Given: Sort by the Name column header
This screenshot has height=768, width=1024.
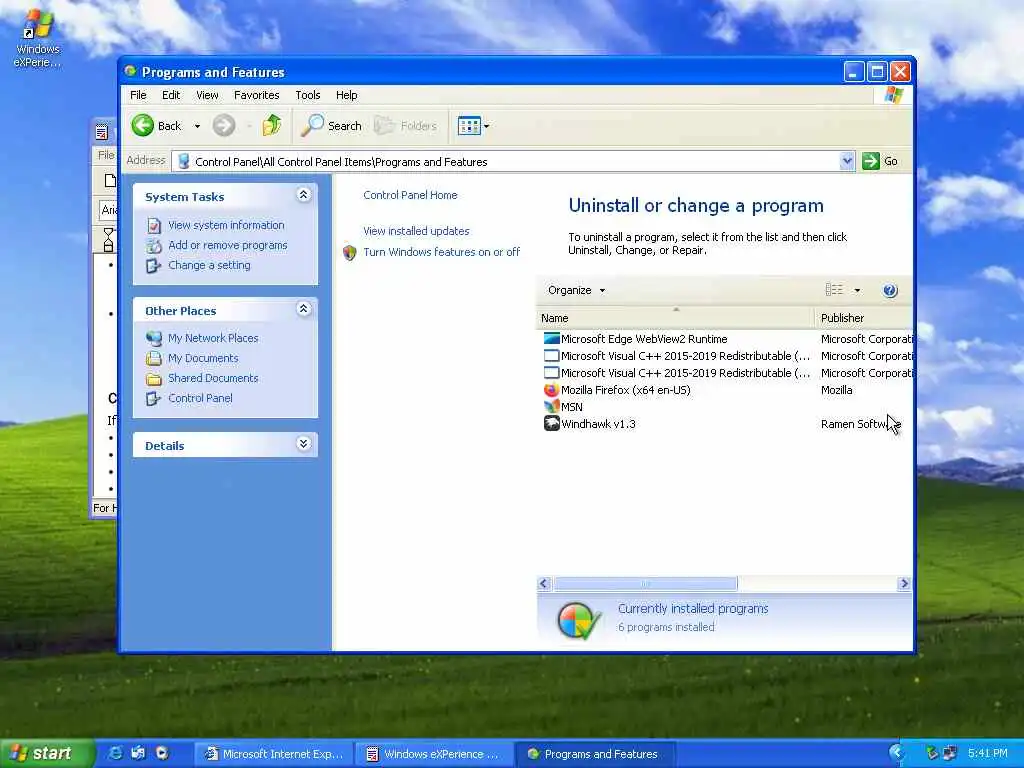Looking at the screenshot, I should [x=675, y=318].
